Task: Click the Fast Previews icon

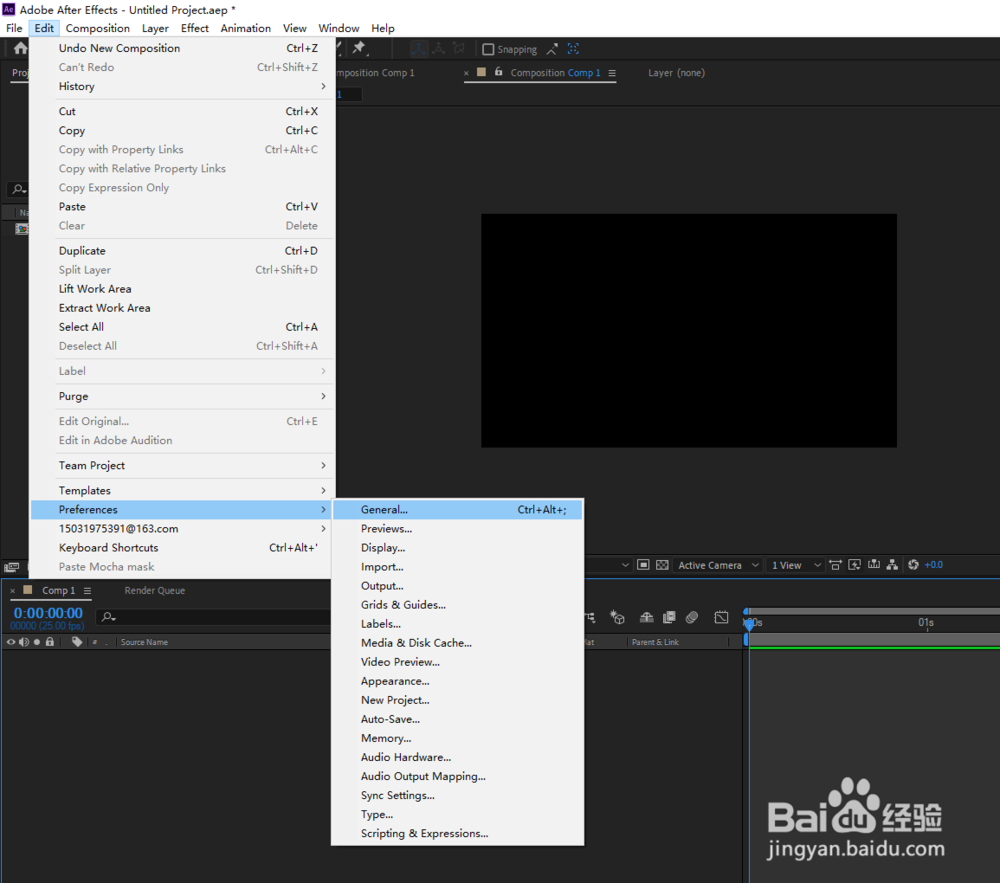Action: click(x=855, y=565)
